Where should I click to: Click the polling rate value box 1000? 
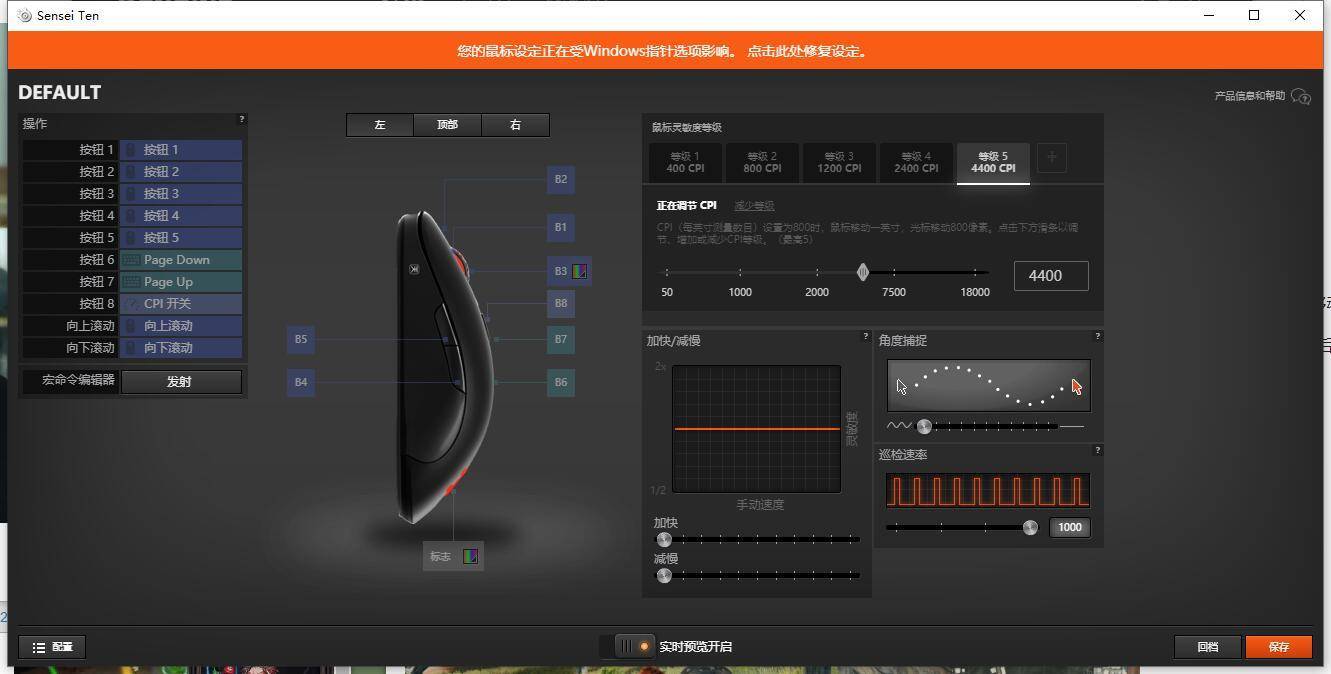tap(1069, 527)
